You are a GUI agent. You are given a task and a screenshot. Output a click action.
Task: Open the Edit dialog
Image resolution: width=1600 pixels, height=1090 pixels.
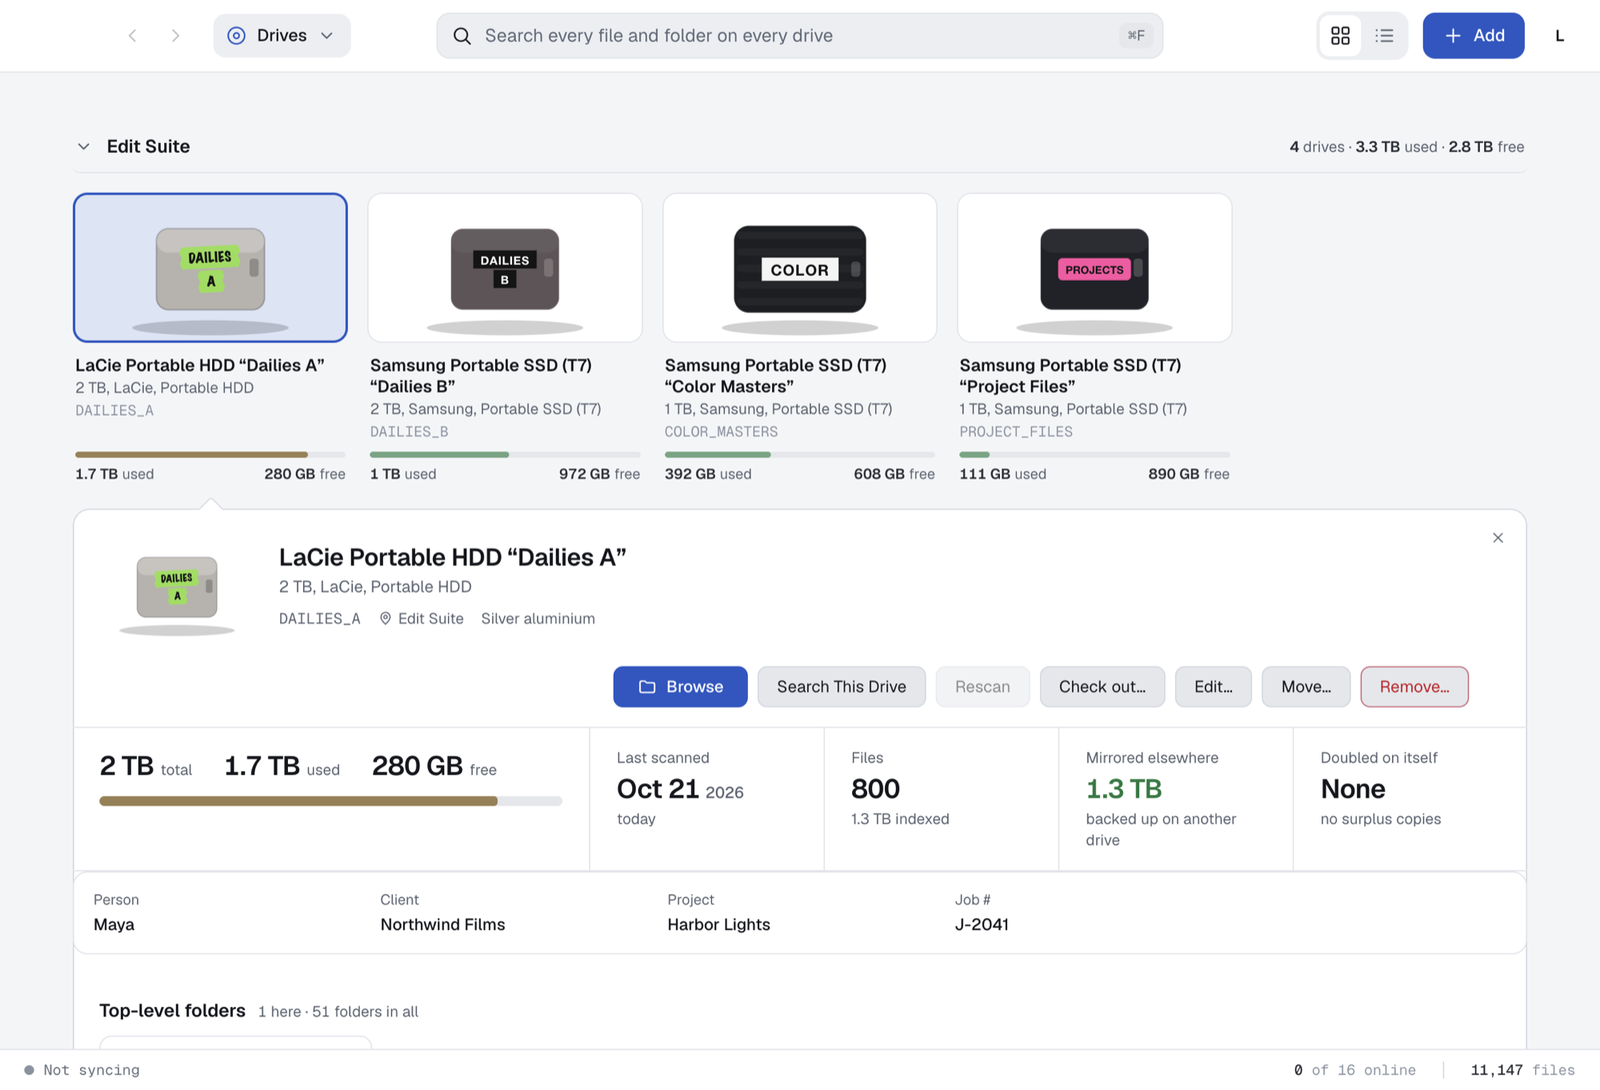1213,687
